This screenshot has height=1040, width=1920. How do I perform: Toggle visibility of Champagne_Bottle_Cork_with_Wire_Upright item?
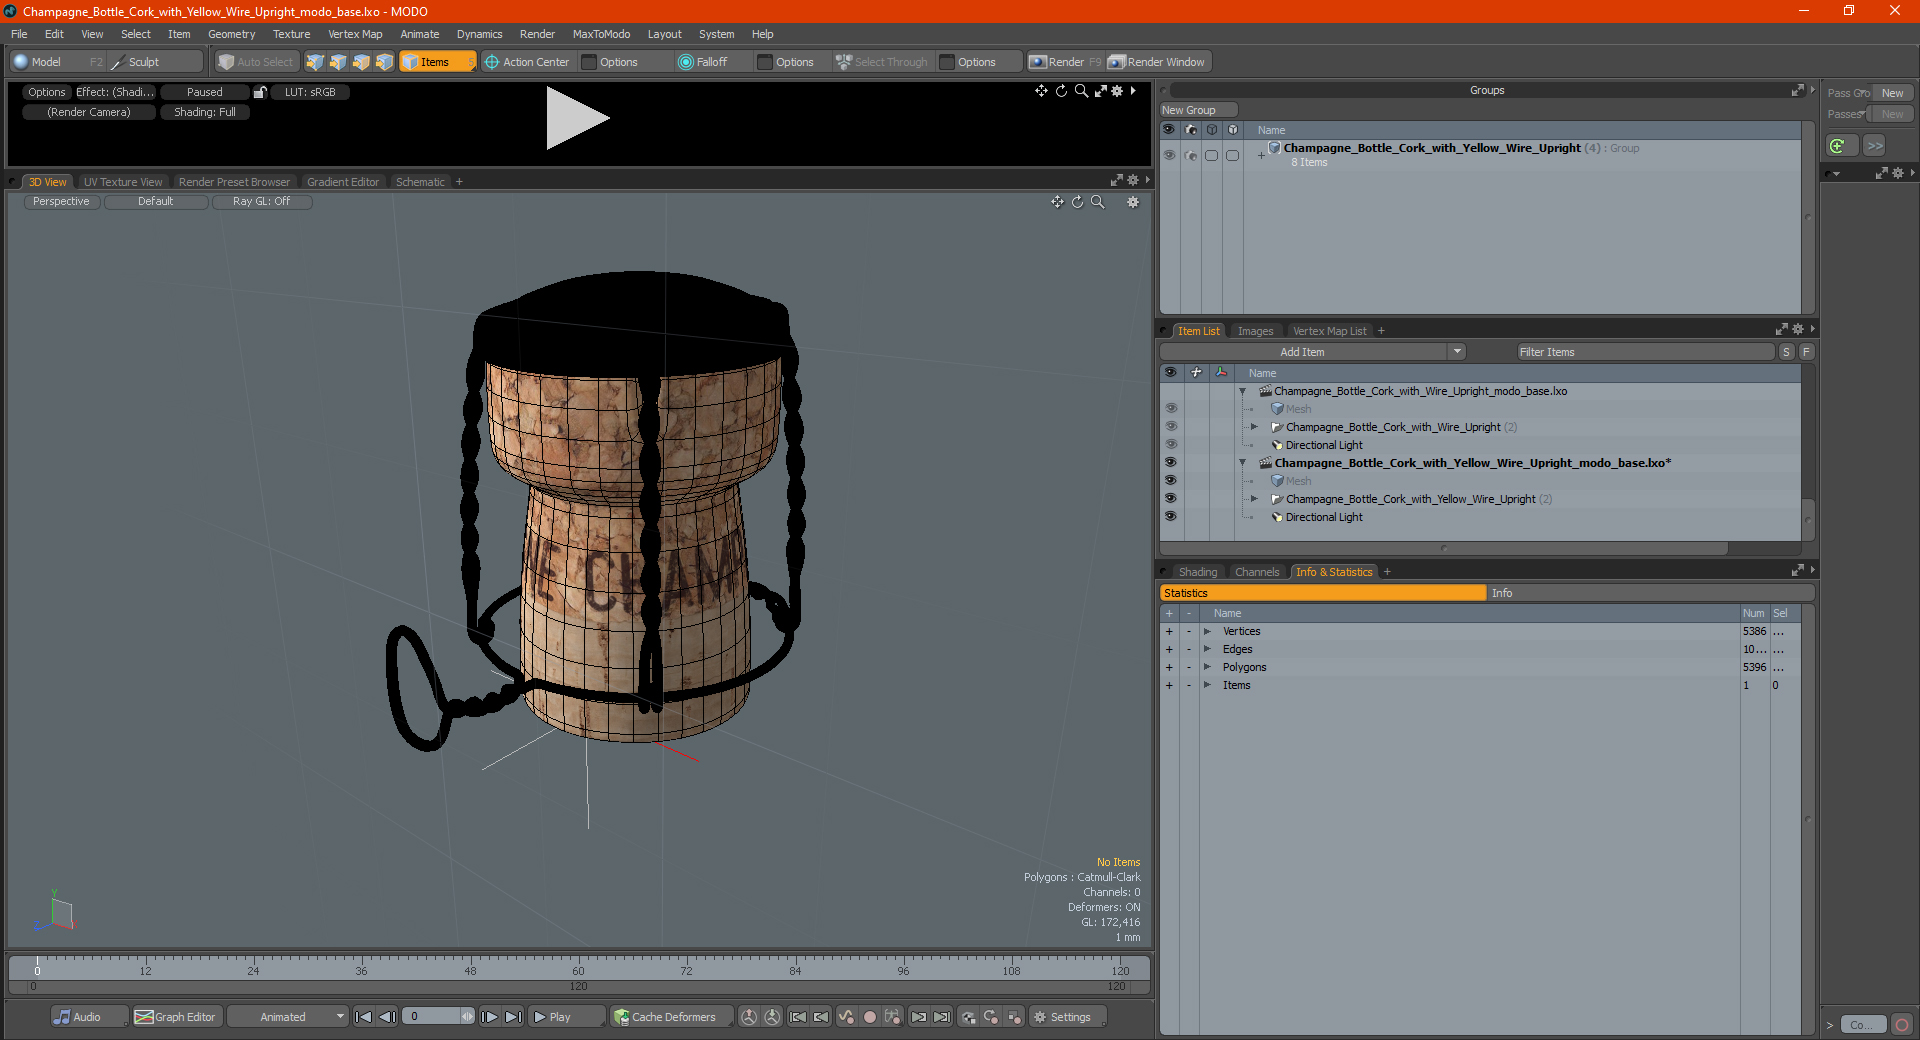tap(1170, 427)
